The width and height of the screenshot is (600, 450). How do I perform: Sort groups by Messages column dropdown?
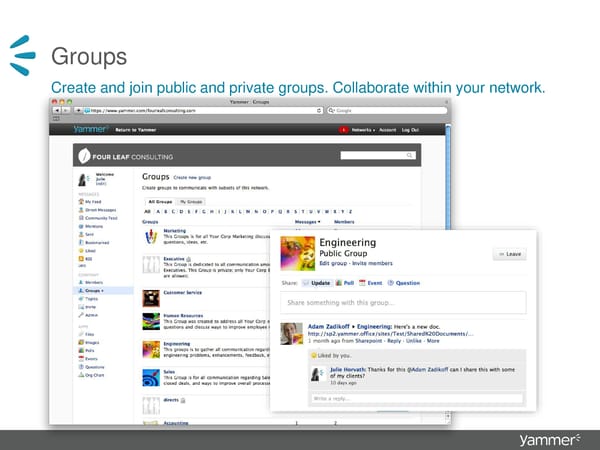point(308,222)
